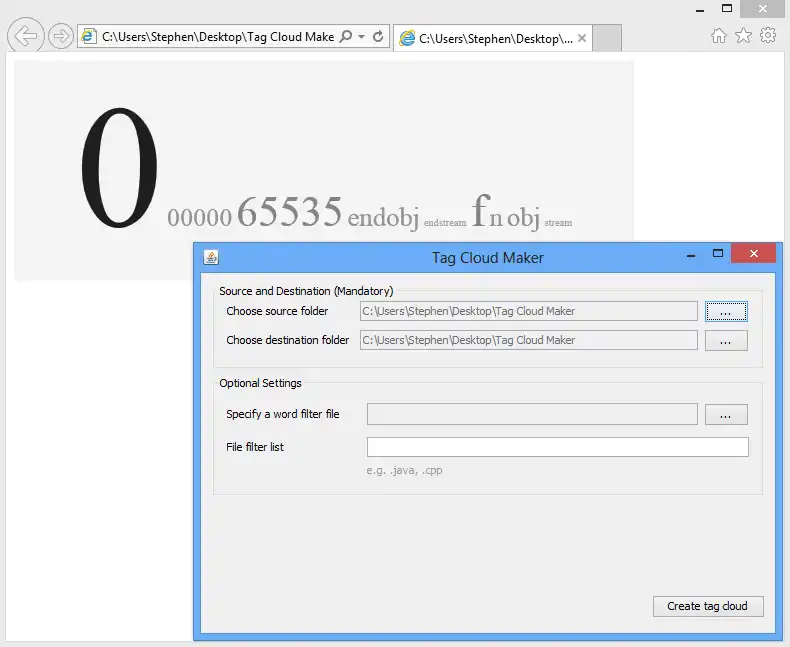Go forward in Internet Explorer
Viewport: 790px width, 647px height.
pos(61,36)
